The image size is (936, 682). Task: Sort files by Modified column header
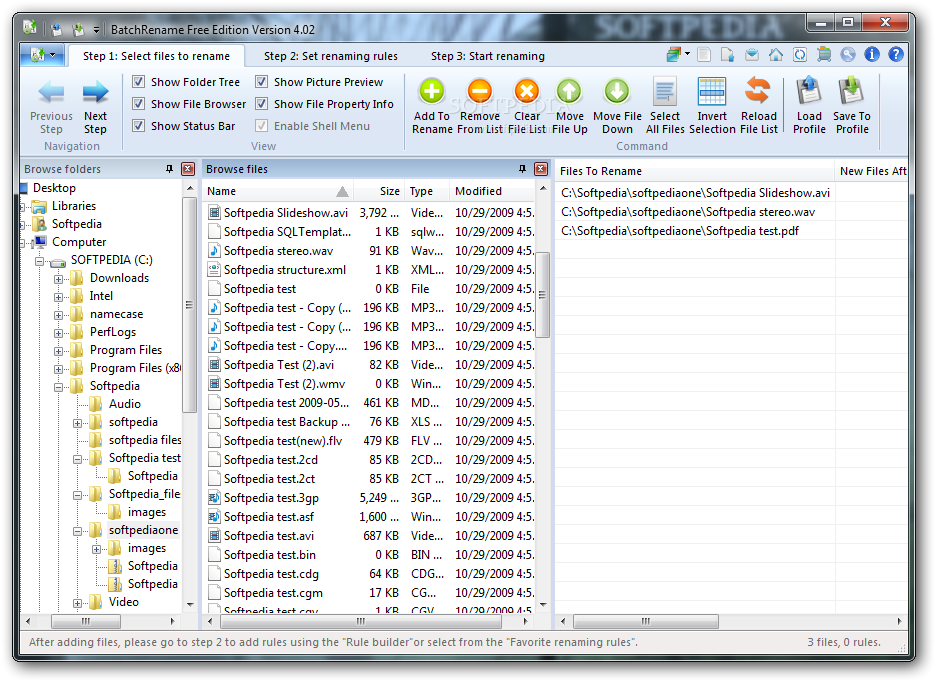click(x=492, y=191)
